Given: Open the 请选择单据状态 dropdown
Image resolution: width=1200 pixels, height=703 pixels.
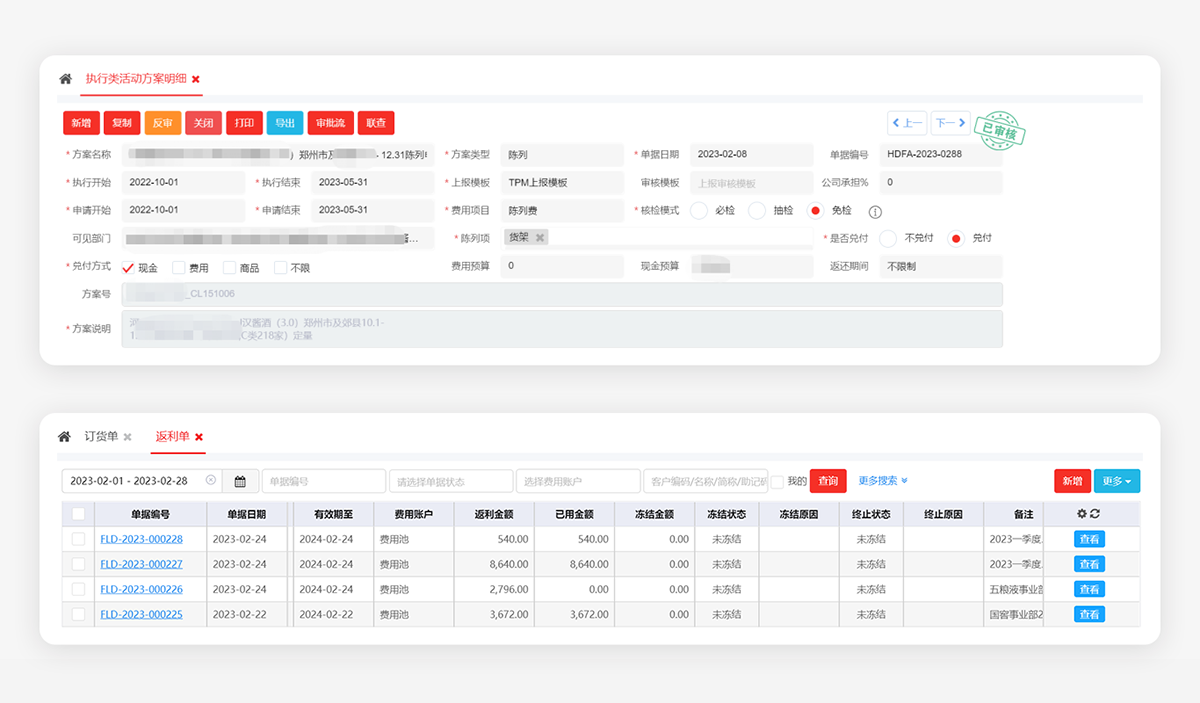Looking at the screenshot, I should click(450, 481).
